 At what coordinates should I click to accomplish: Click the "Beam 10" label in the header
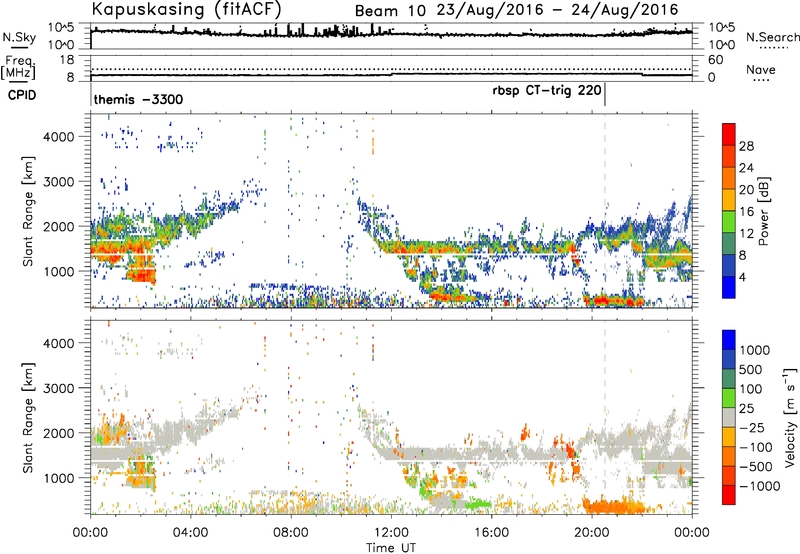[390, 11]
